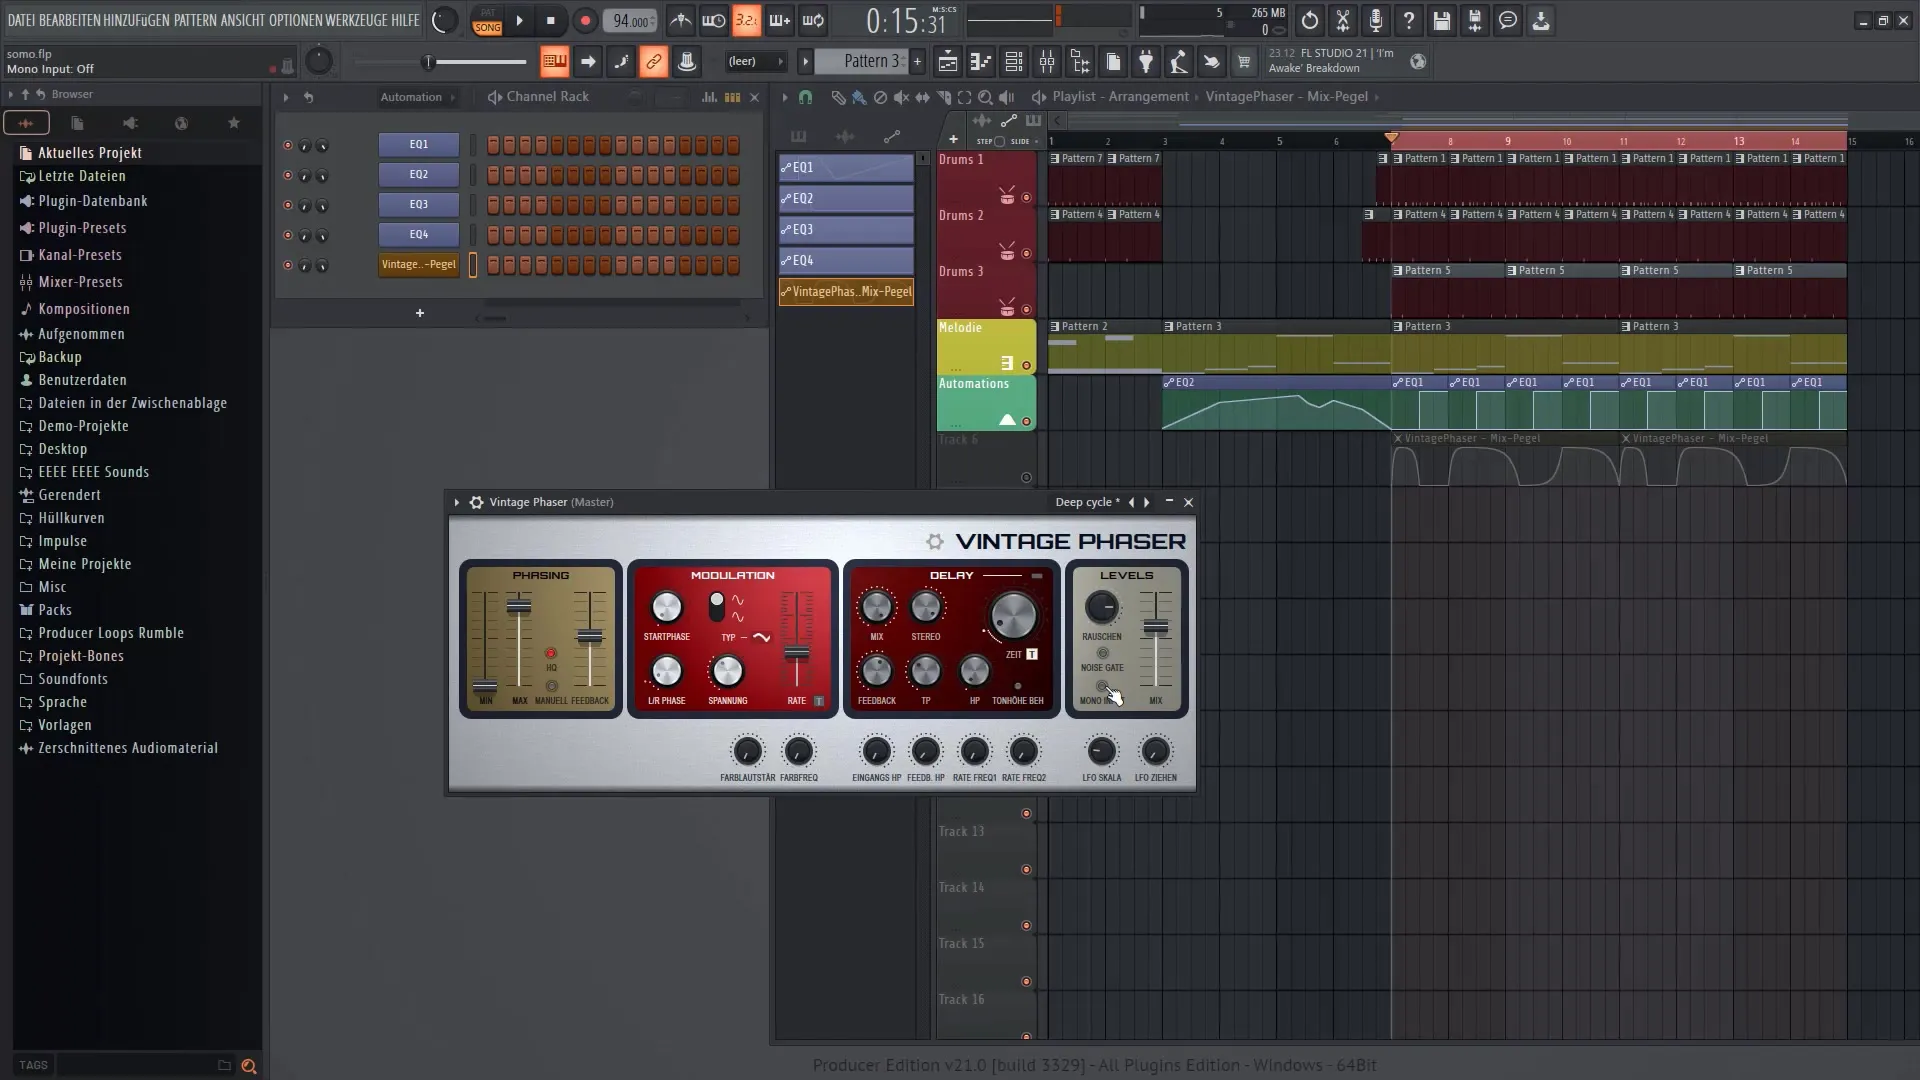Toggle the NOISE GATE button in Vintage Phaser
The height and width of the screenshot is (1080, 1920).
click(1102, 653)
